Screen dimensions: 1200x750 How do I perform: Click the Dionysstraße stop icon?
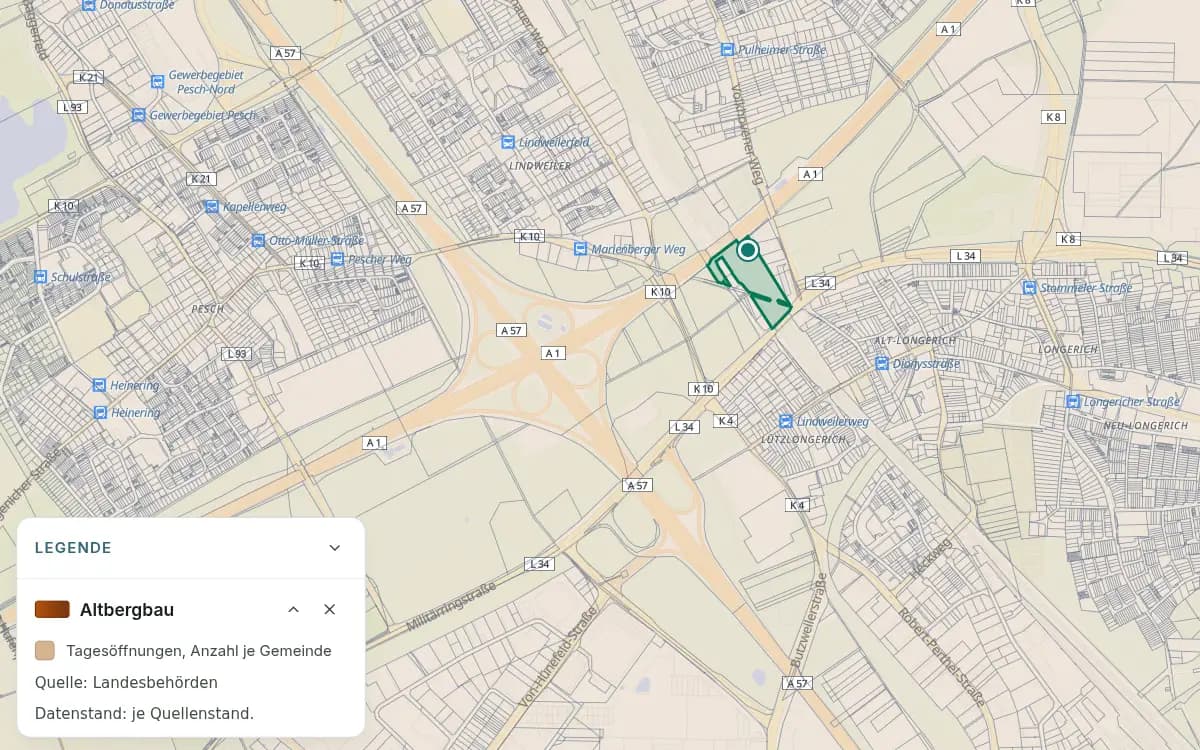[881, 364]
